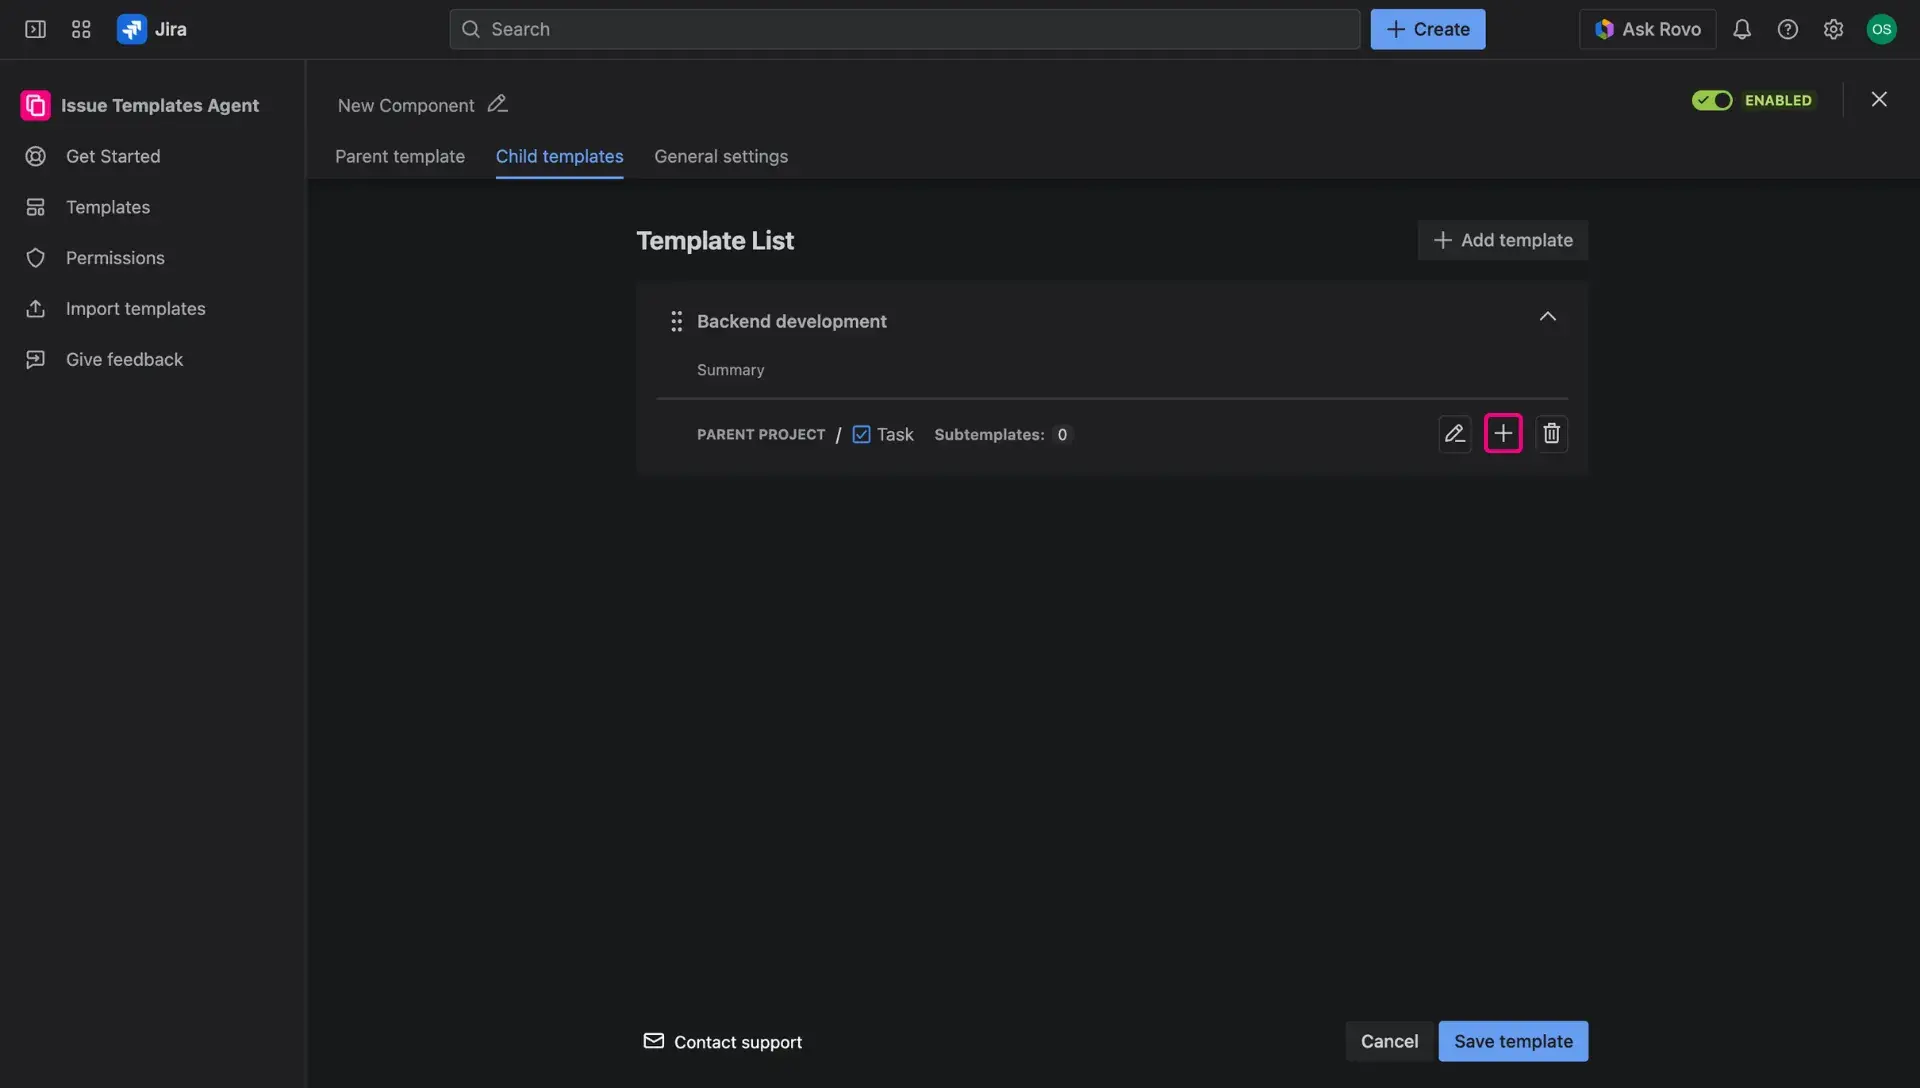Click the Add template button

pyautogui.click(x=1502, y=240)
